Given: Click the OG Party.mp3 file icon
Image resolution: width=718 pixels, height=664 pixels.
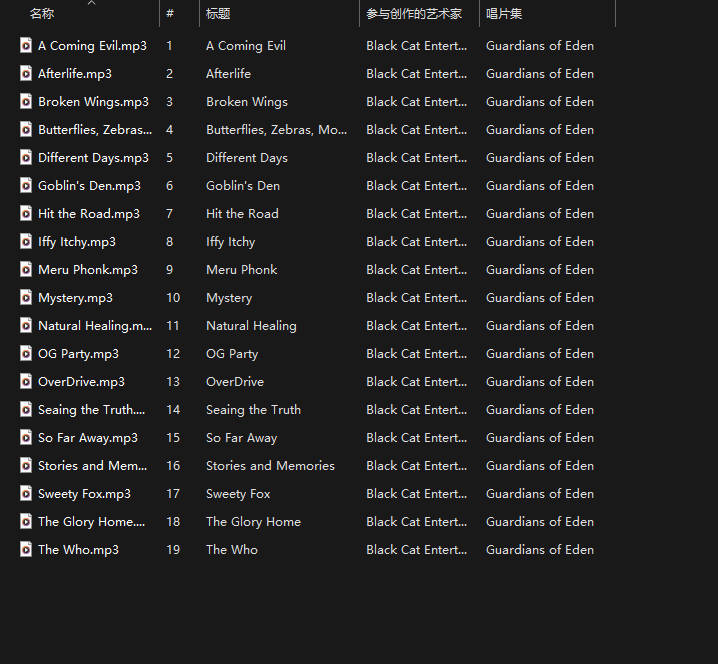Looking at the screenshot, I should pyautogui.click(x=26, y=353).
